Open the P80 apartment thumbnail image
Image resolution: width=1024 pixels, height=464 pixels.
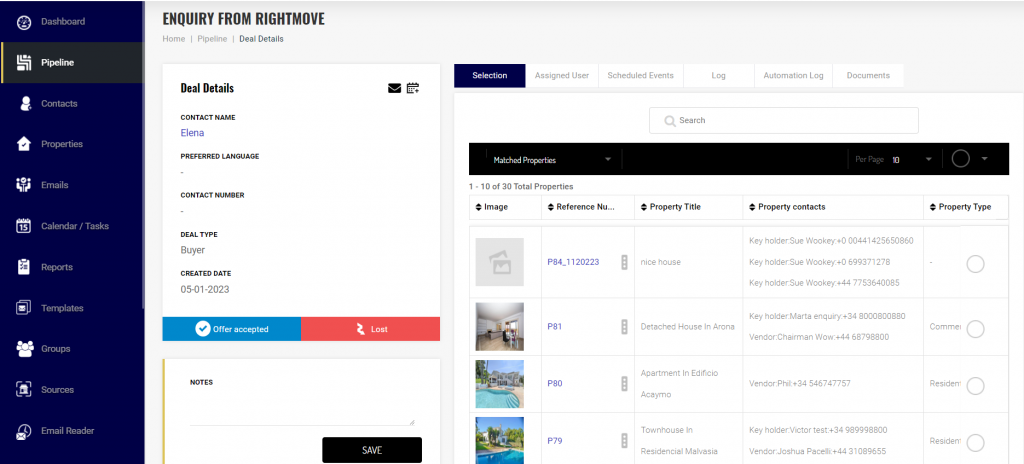(x=499, y=384)
